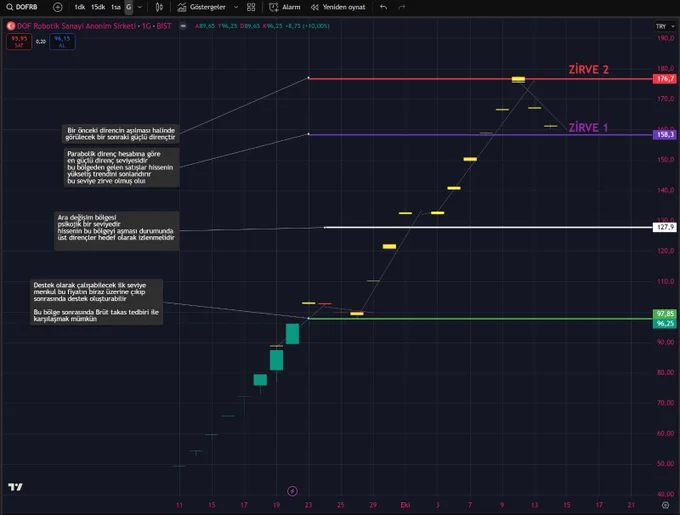
Task: Click the 'Bir önceki direncin aşılması' note
Action: click(121, 134)
